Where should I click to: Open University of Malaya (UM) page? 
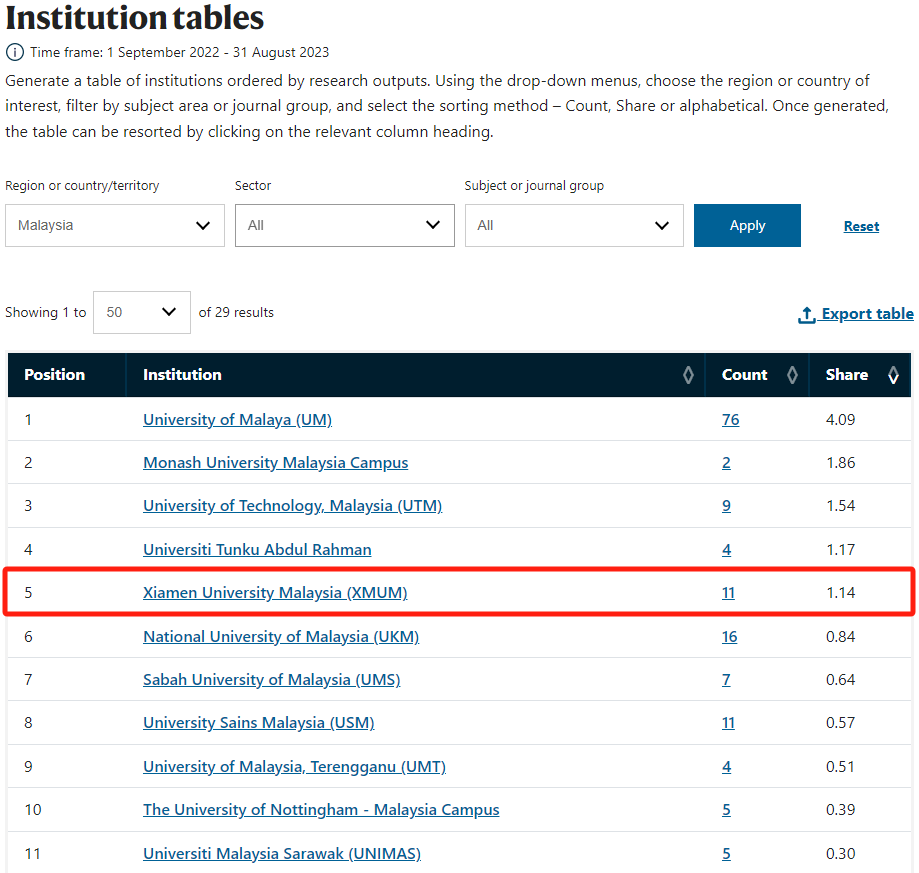coord(237,420)
